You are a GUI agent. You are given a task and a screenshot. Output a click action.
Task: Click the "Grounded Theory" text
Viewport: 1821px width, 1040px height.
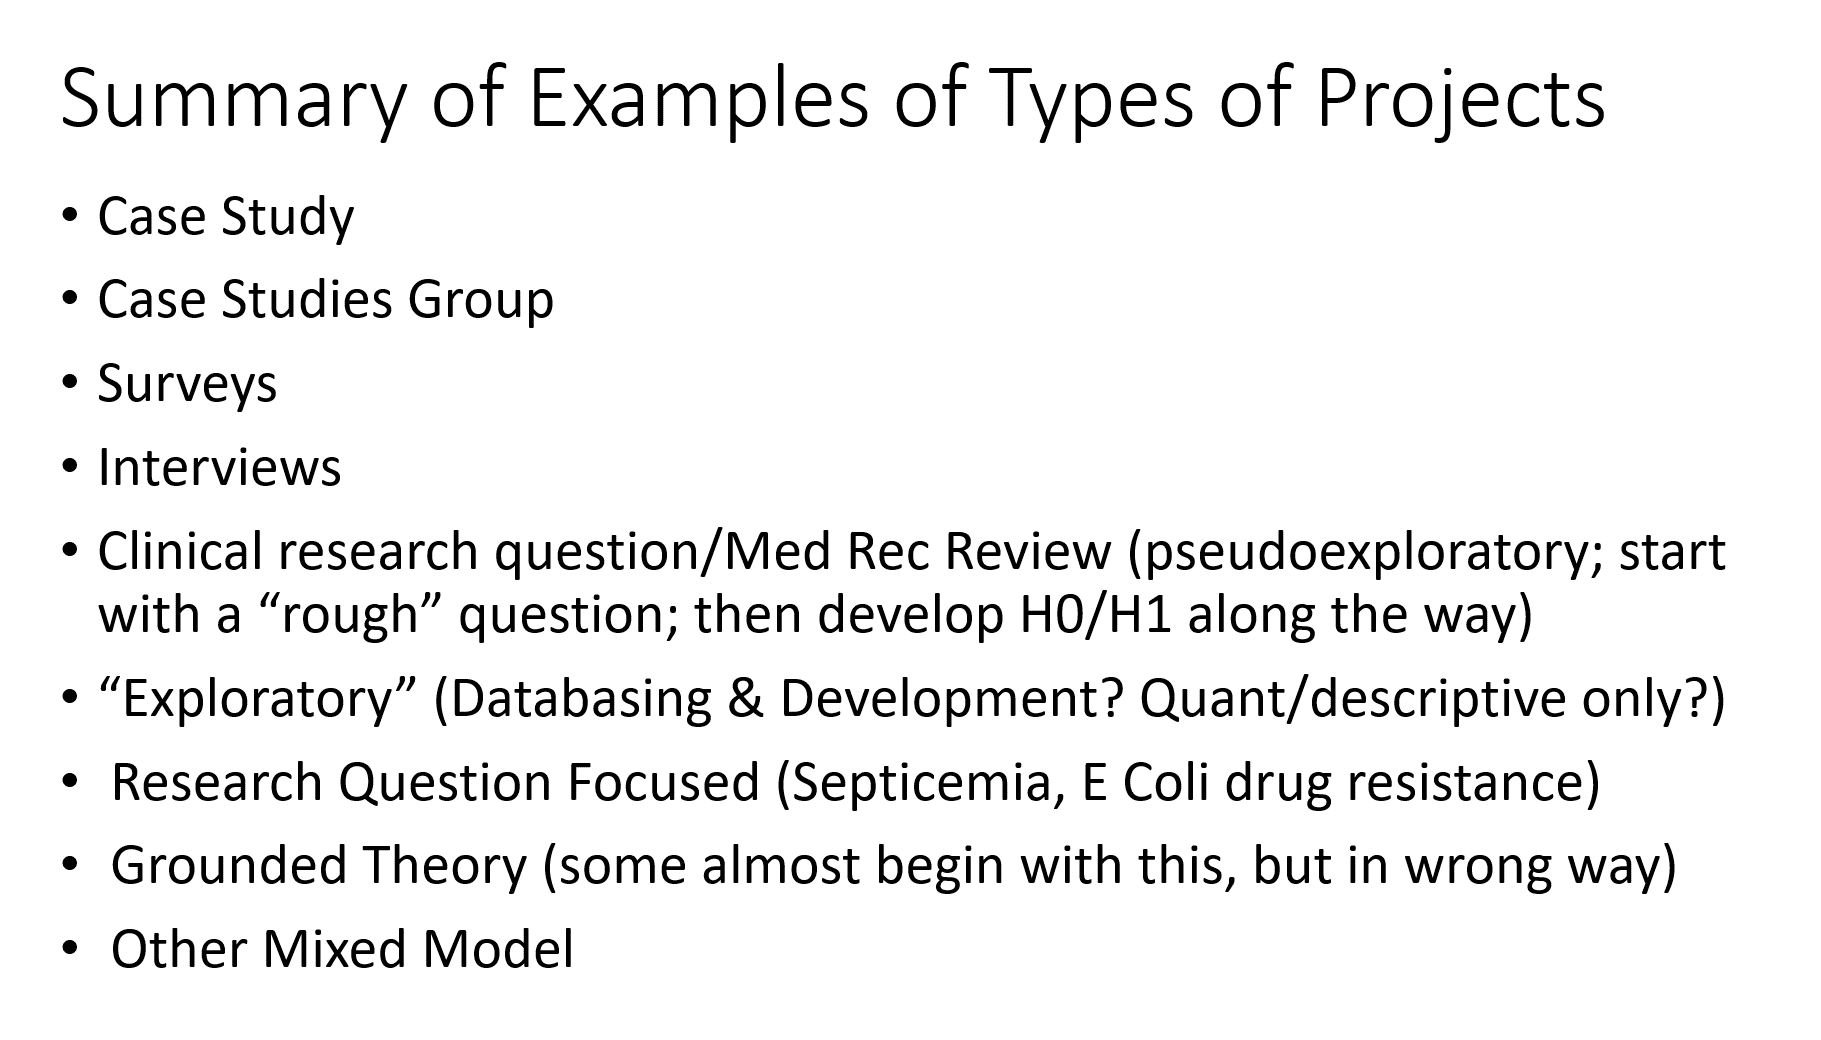(318, 865)
